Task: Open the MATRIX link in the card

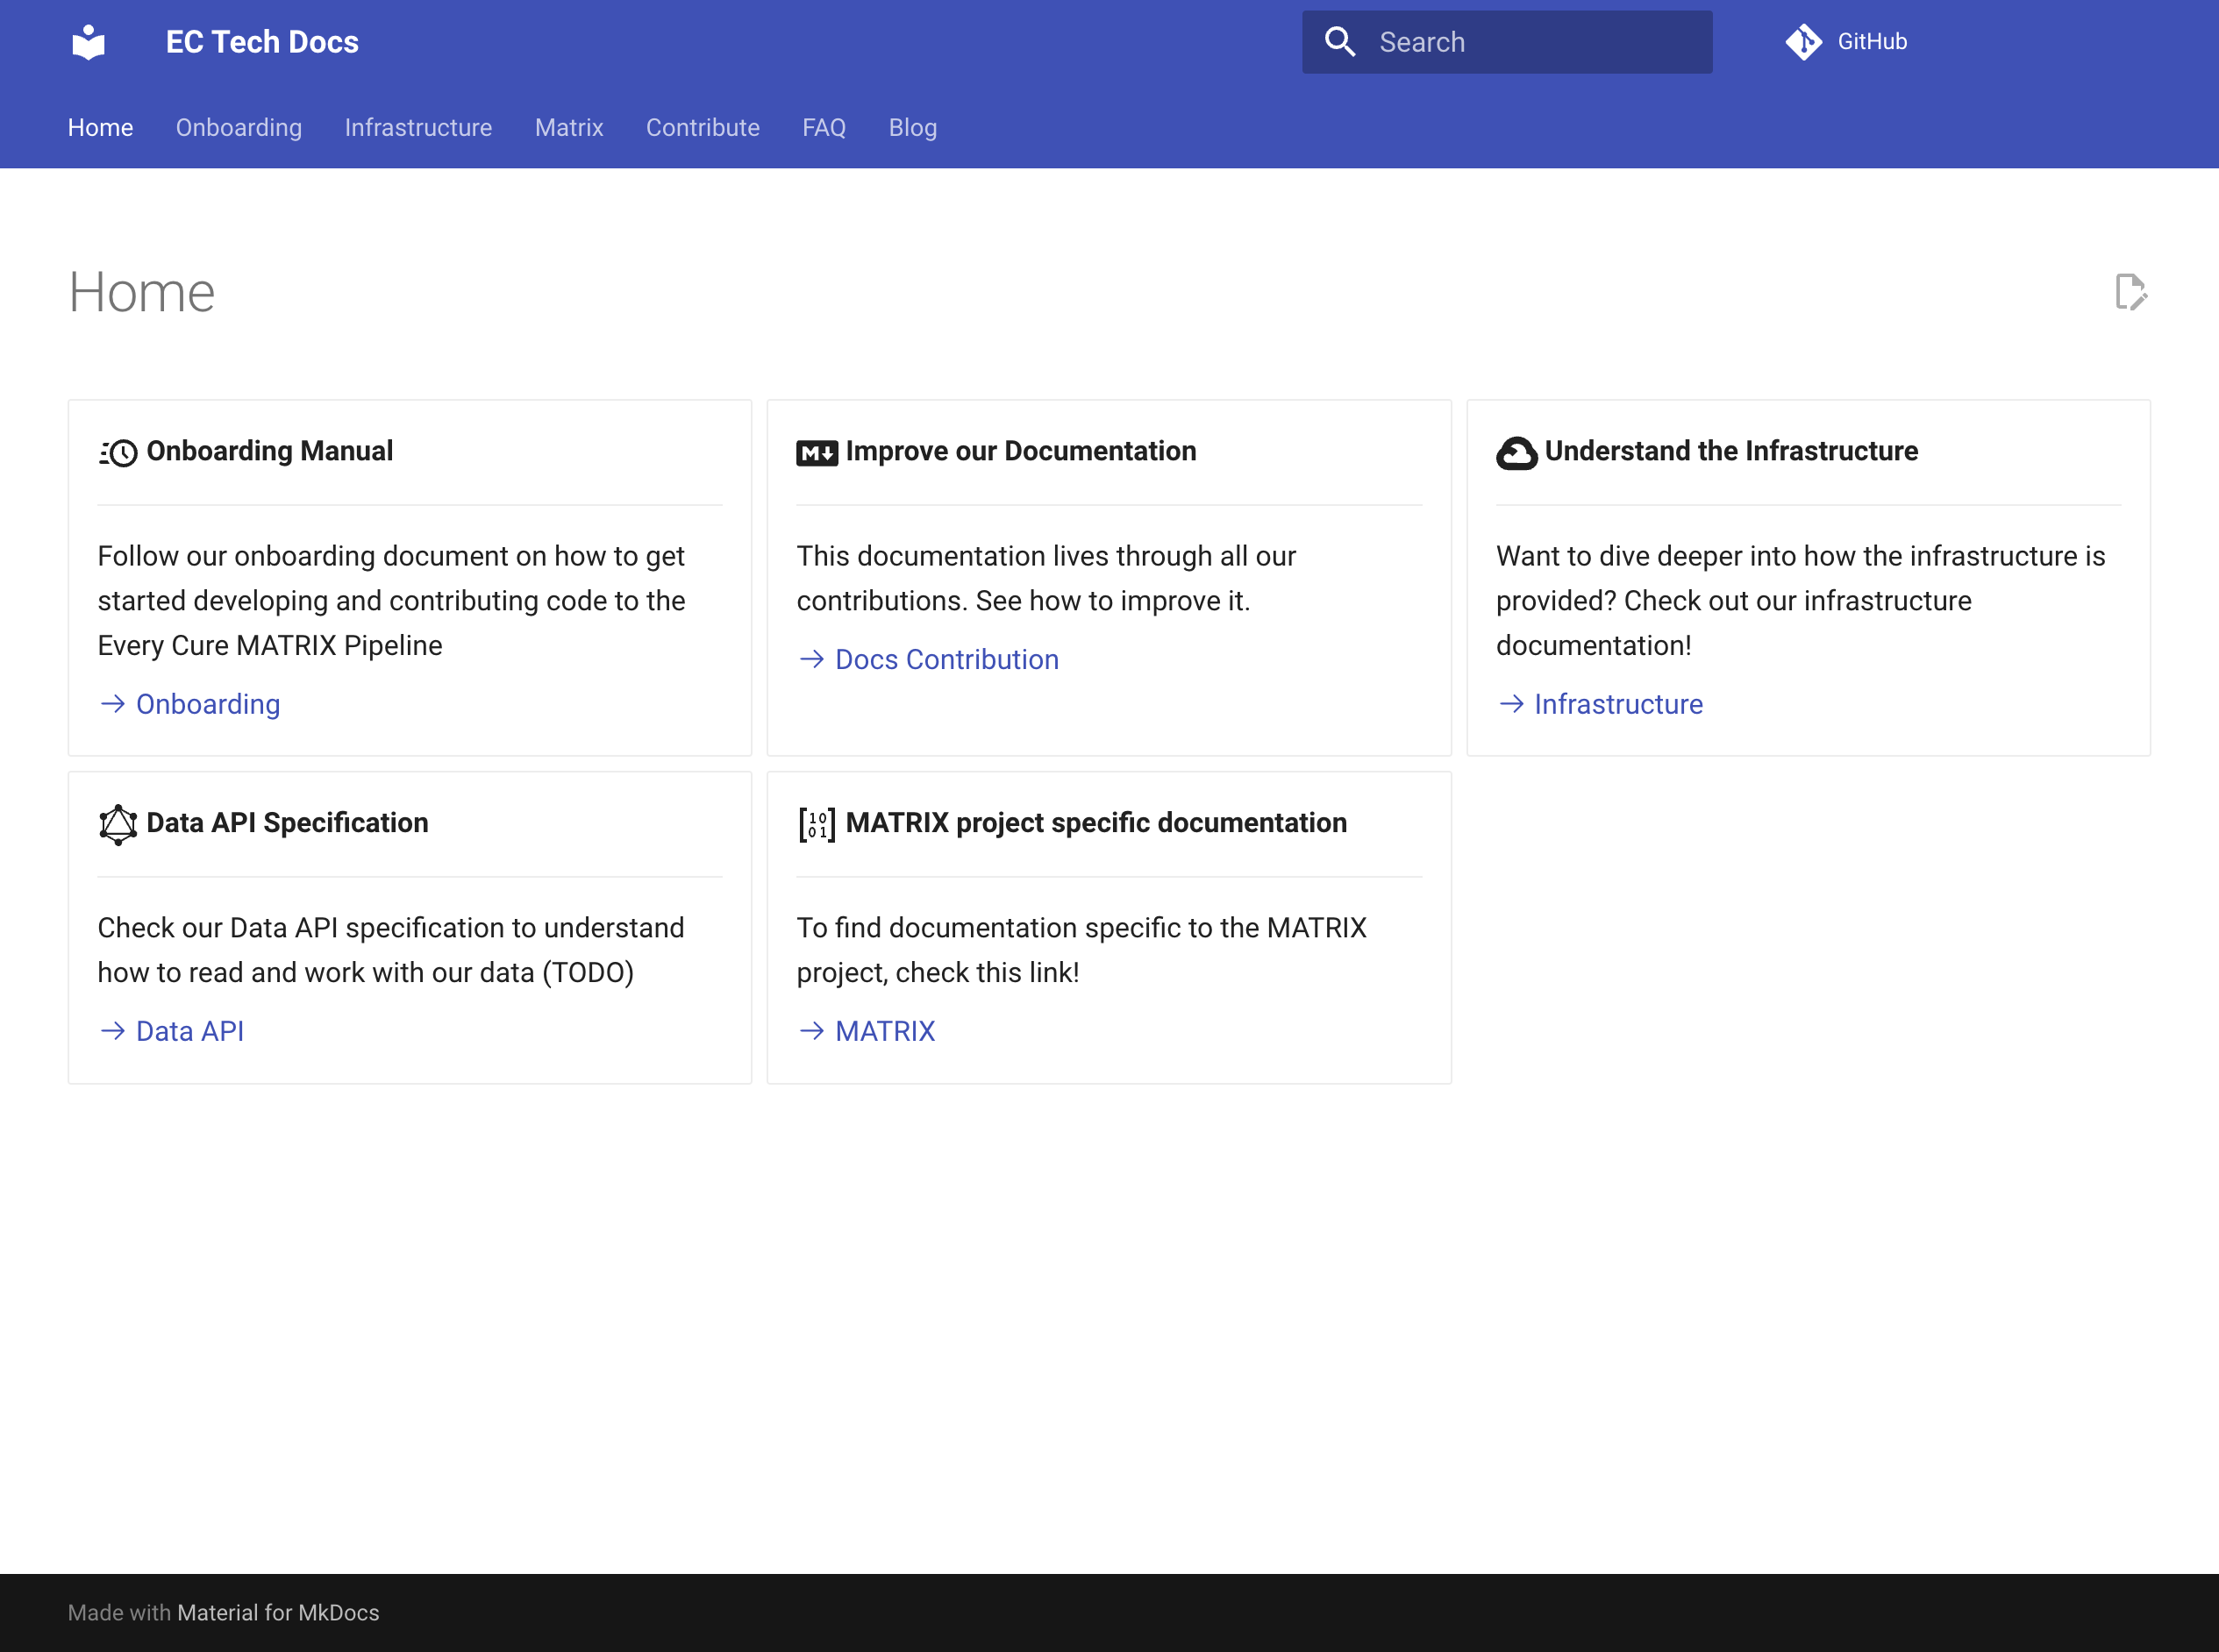Action: [x=885, y=1032]
